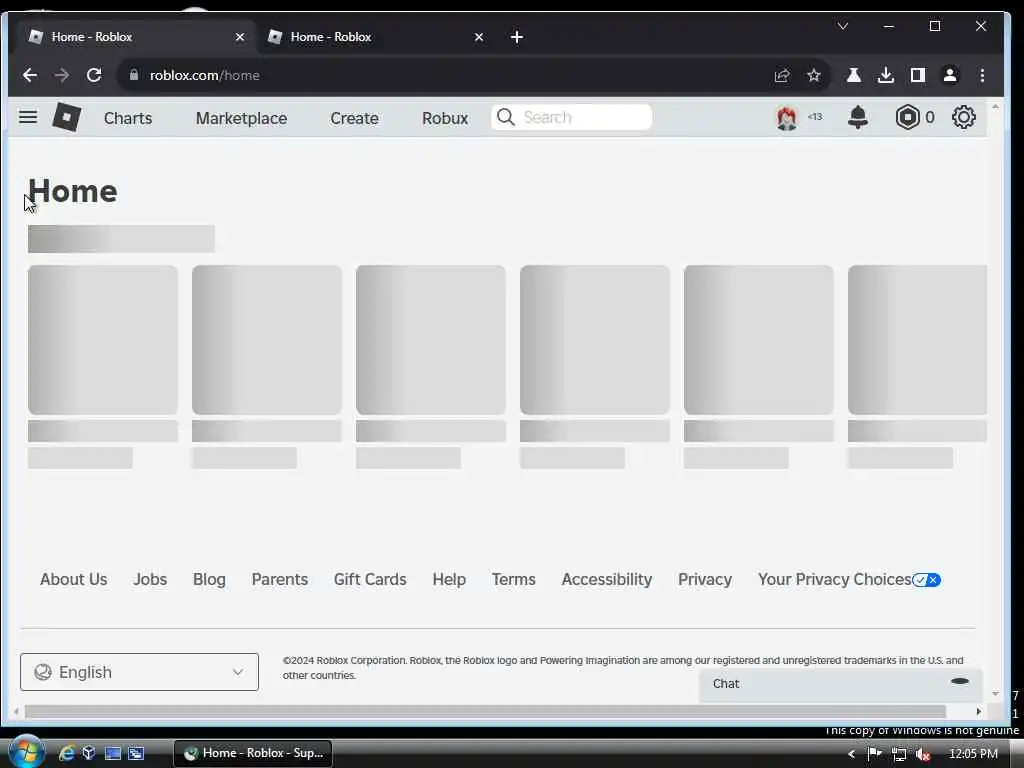
Task: Open the Charts menu item
Action: pos(128,118)
